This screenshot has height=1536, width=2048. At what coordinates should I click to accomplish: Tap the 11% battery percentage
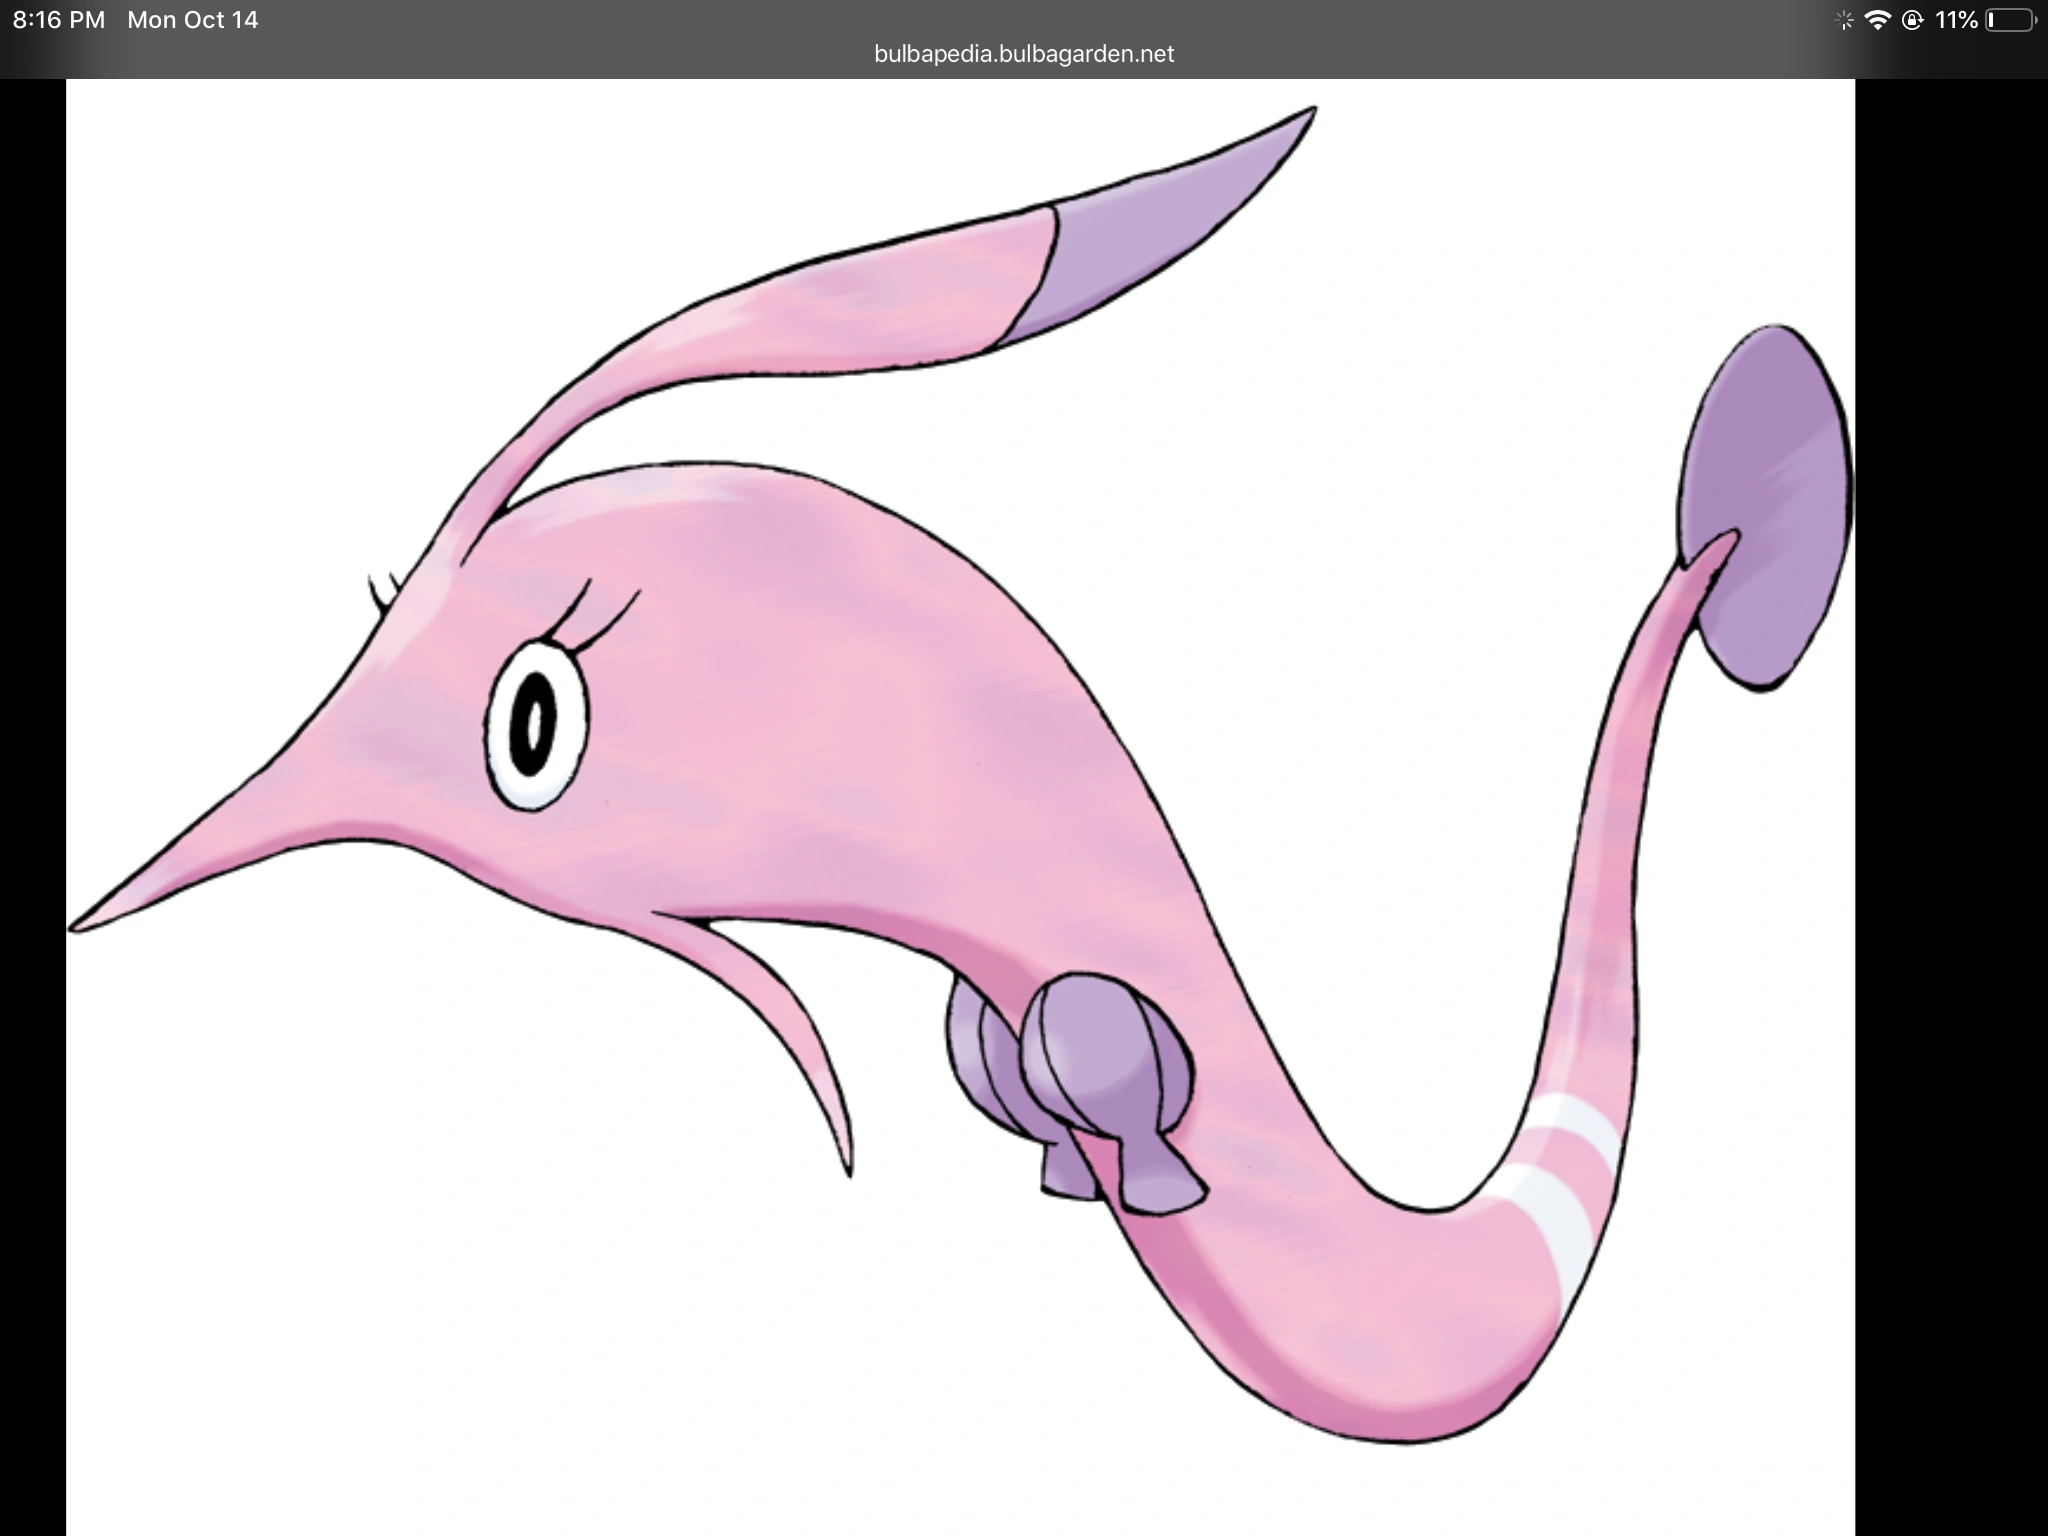point(1956,20)
